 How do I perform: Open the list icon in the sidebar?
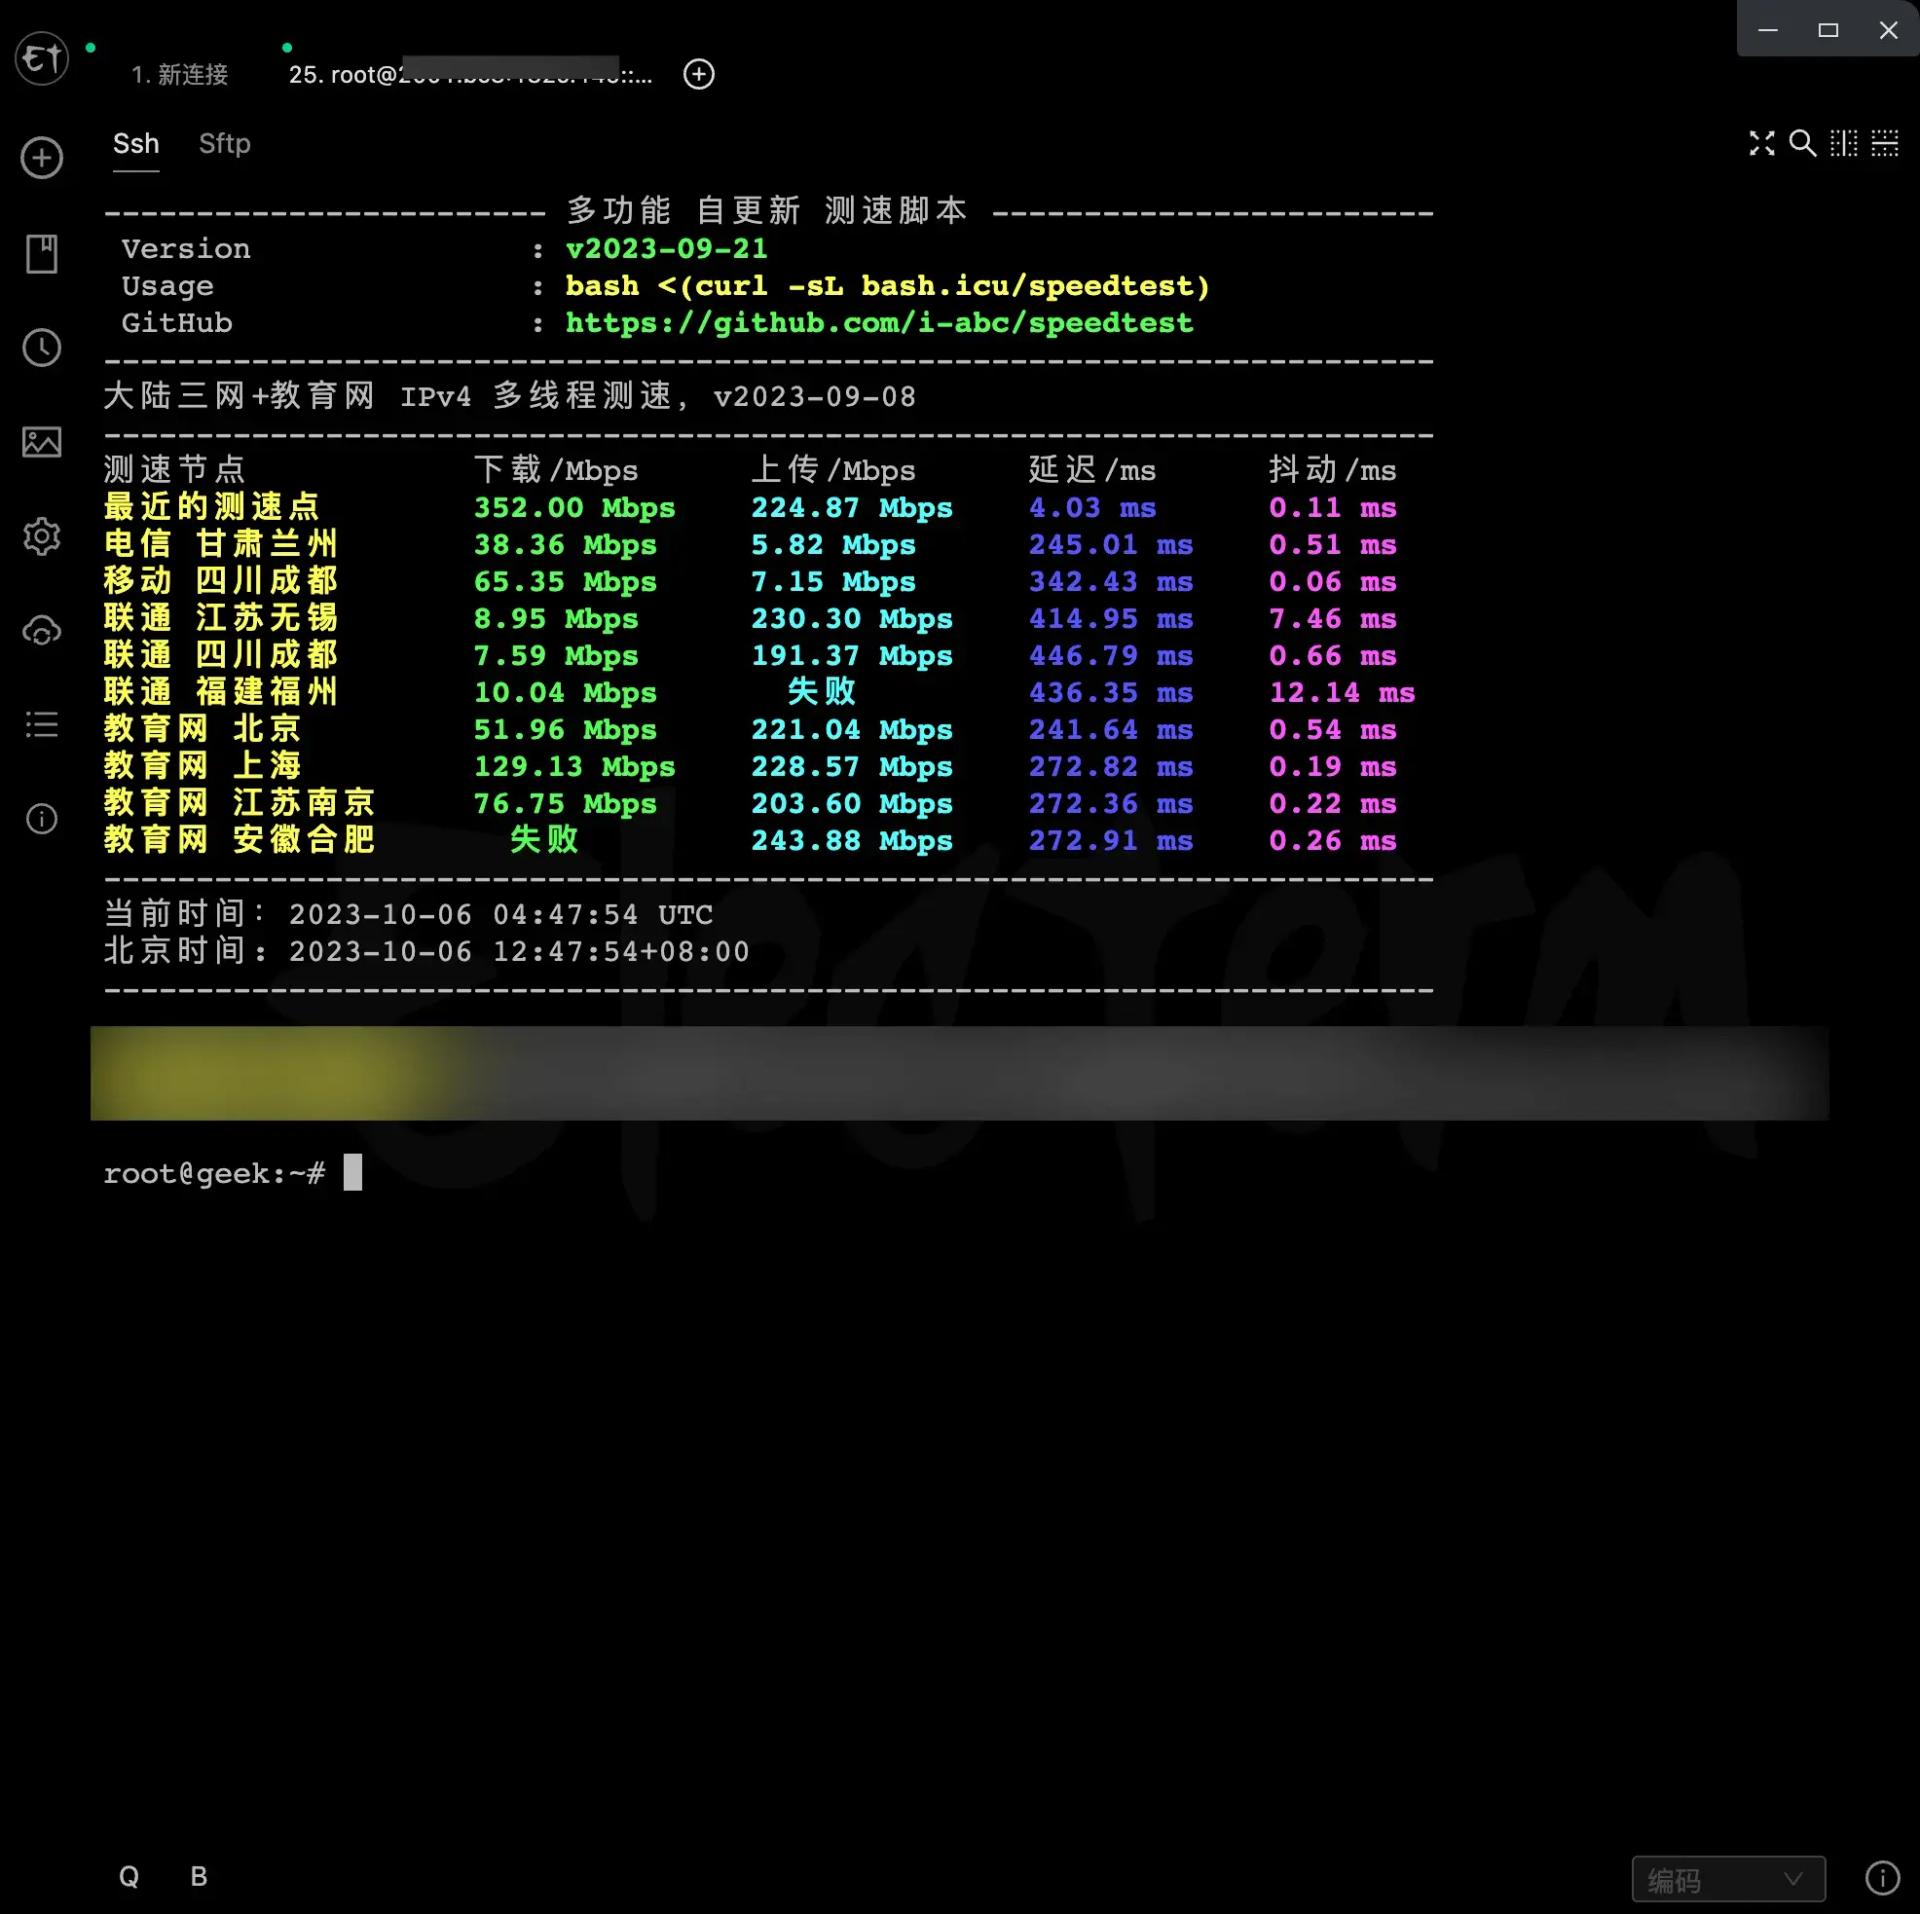point(42,725)
